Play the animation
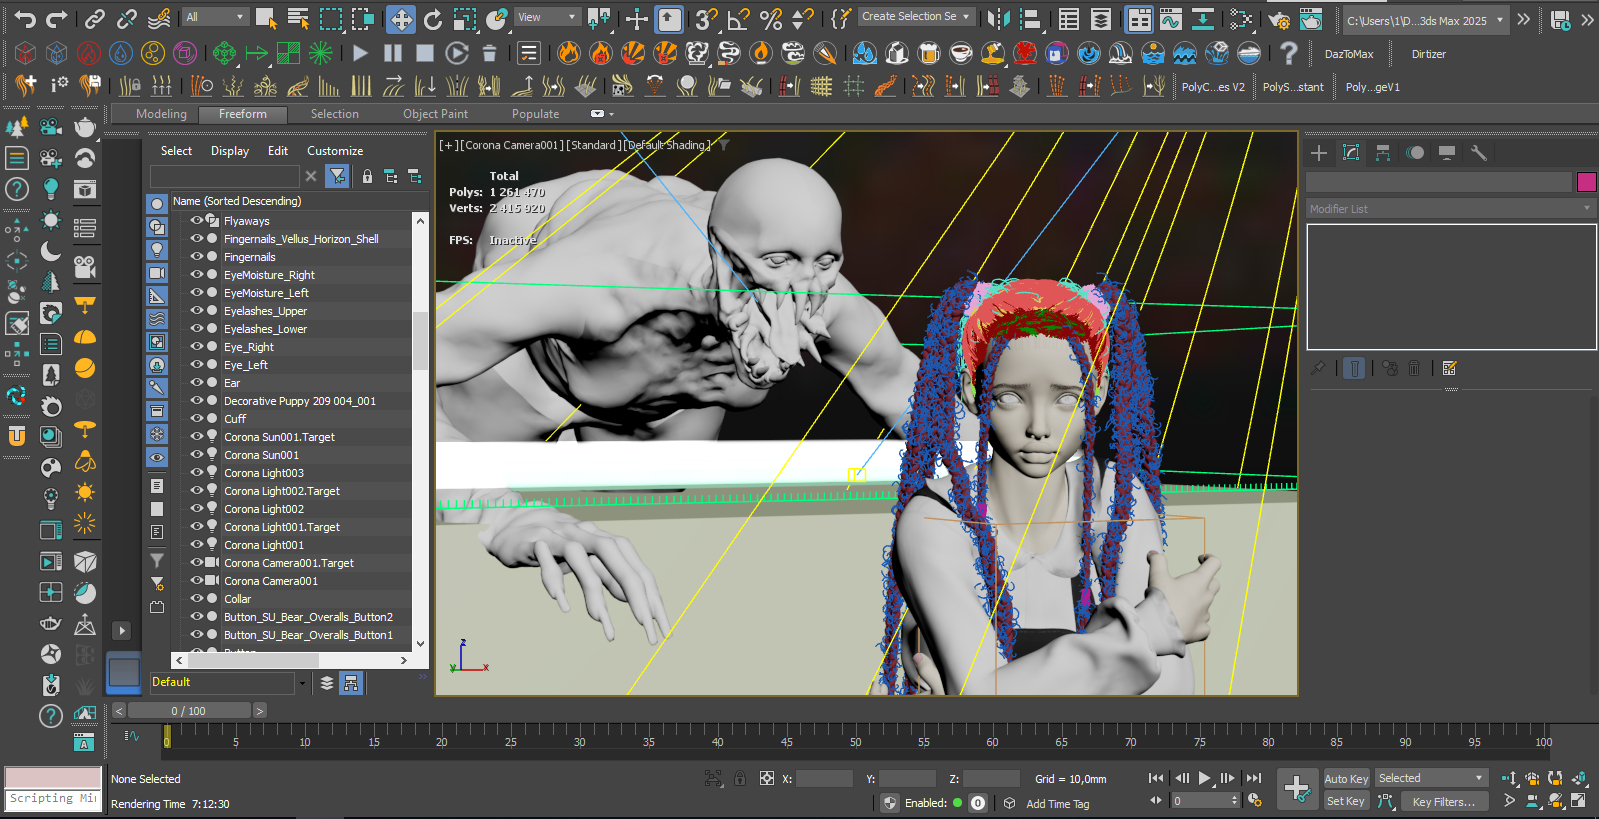The width and height of the screenshot is (1599, 819). [1204, 778]
